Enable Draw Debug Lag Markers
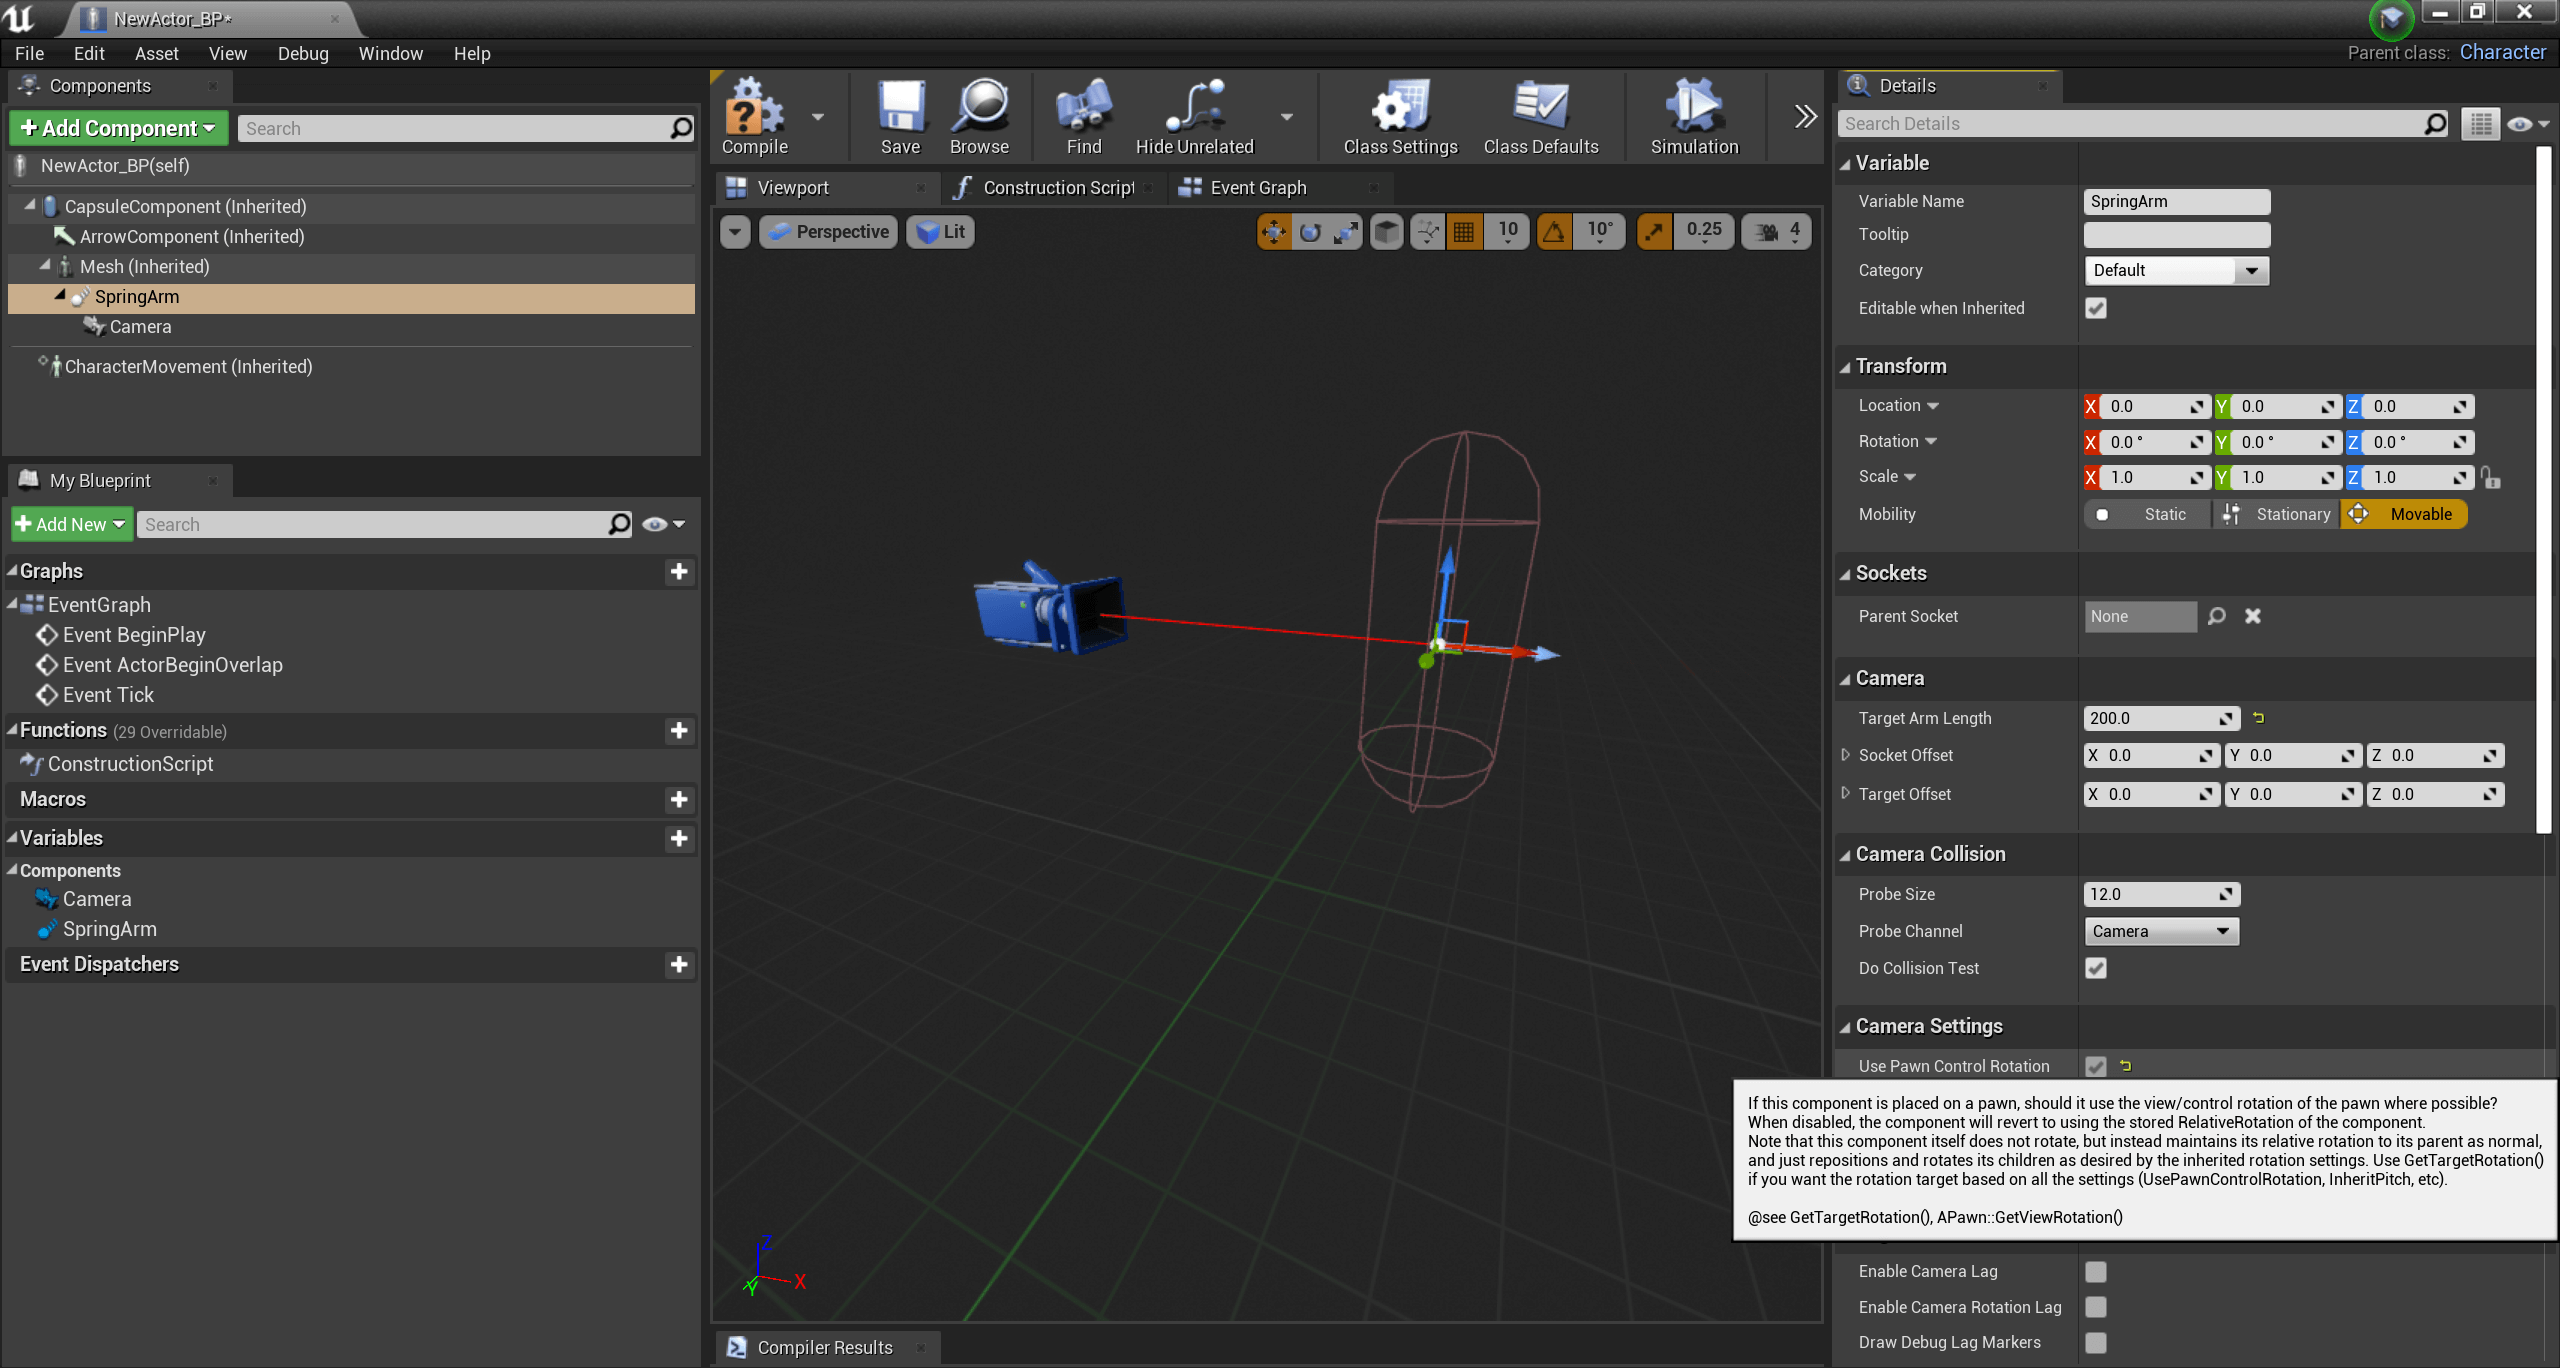 (x=2096, y=1342)
